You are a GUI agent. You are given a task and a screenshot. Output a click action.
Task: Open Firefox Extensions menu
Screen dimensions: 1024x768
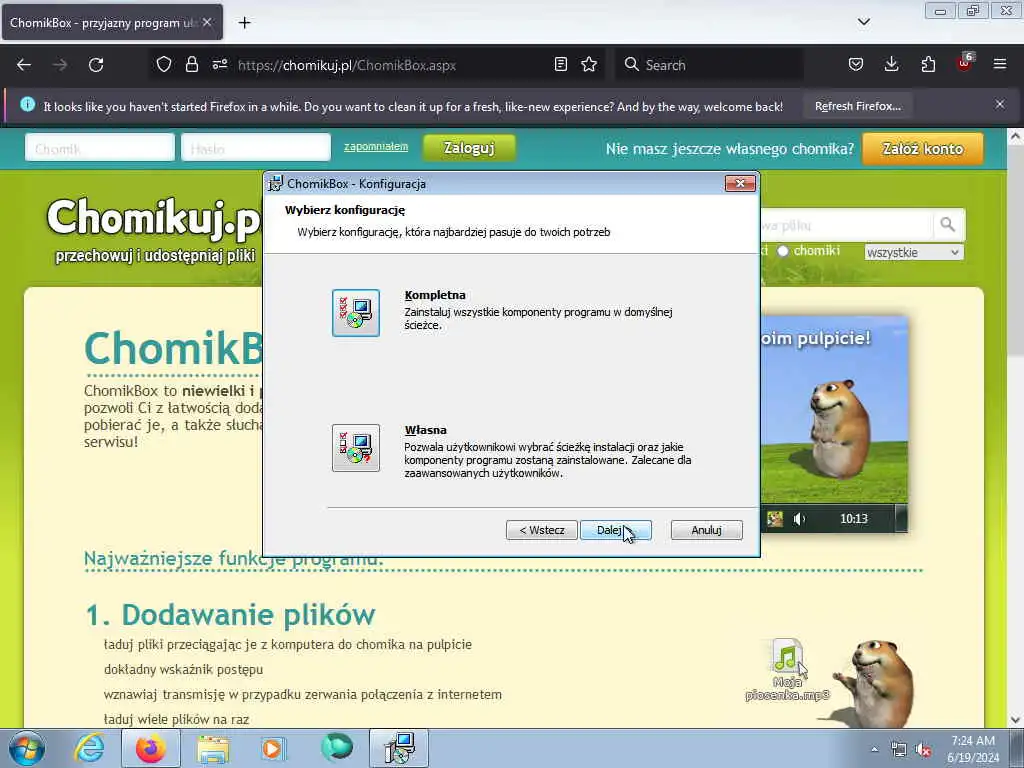pyautogui.click(x=928, y=65)
